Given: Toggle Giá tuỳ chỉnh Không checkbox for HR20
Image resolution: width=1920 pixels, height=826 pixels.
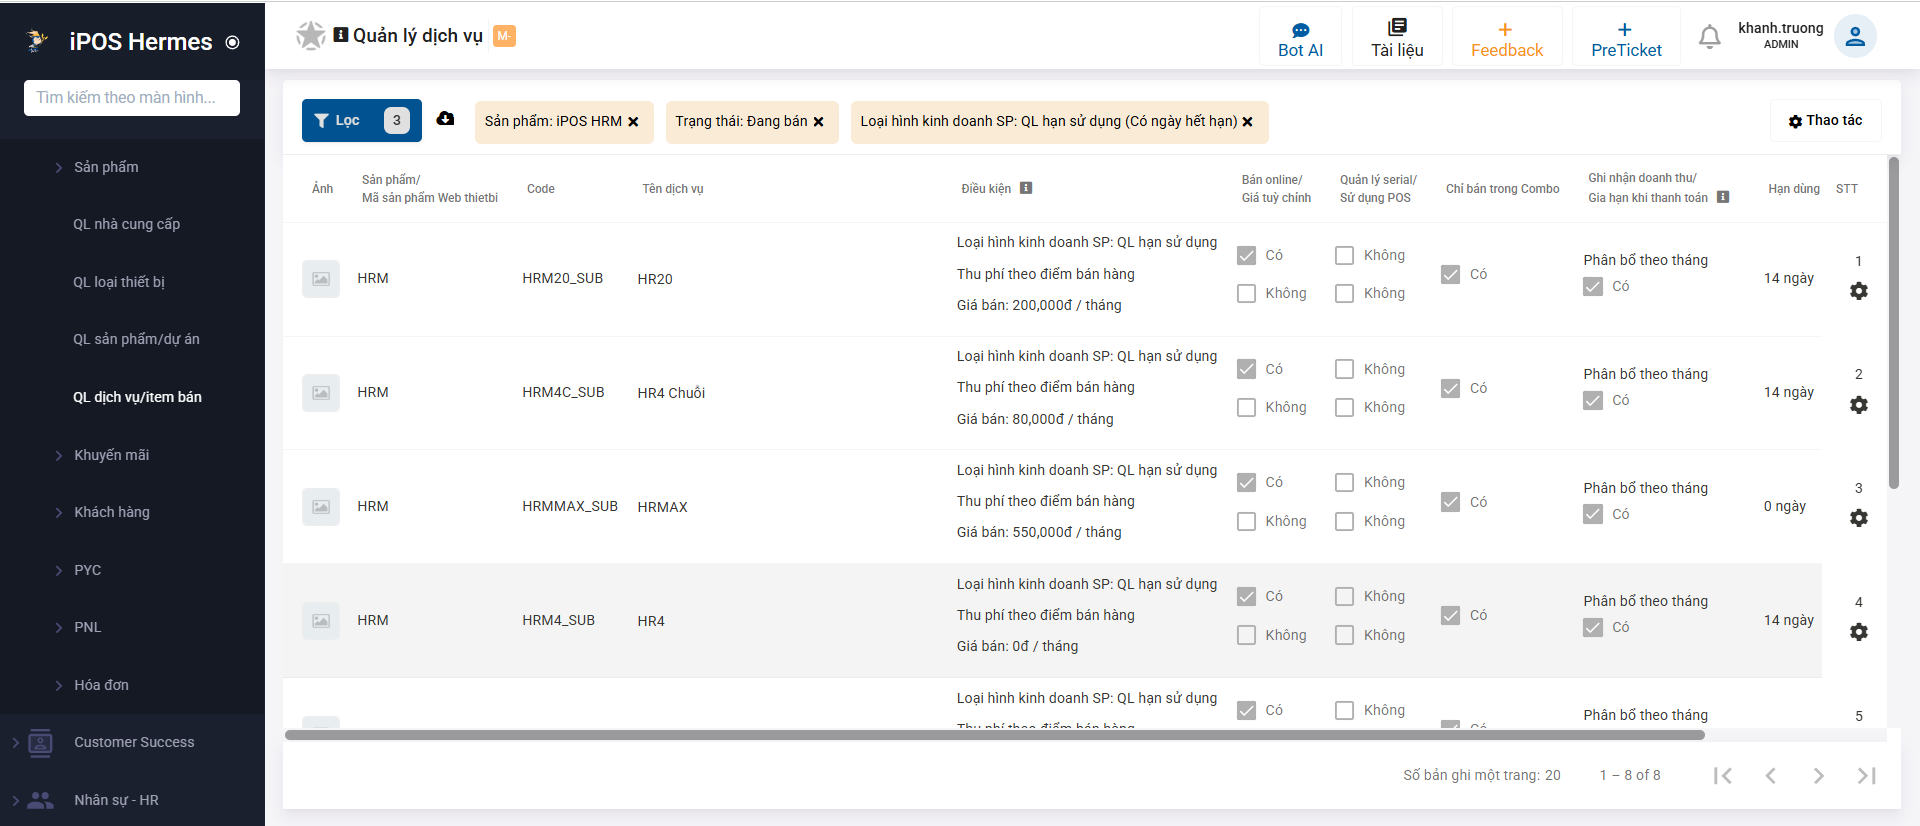Looking at the screenshot, I should [1246, 293].
